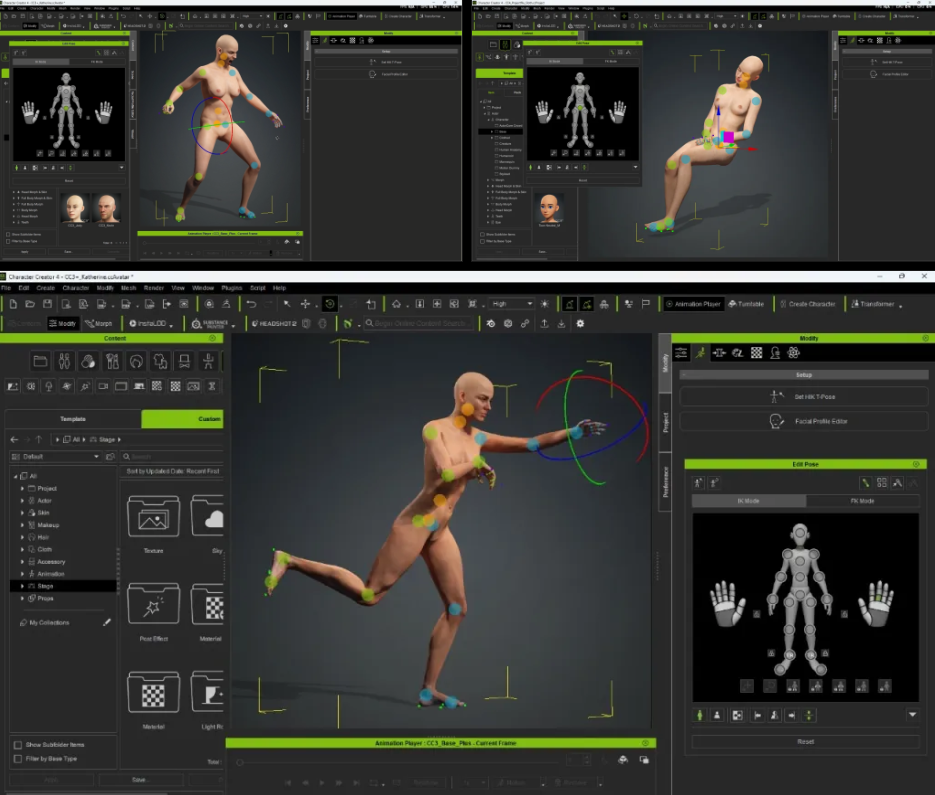Click the Turntable toolbar button
This screenshot has width=935, height=795.
coord(746,304)
